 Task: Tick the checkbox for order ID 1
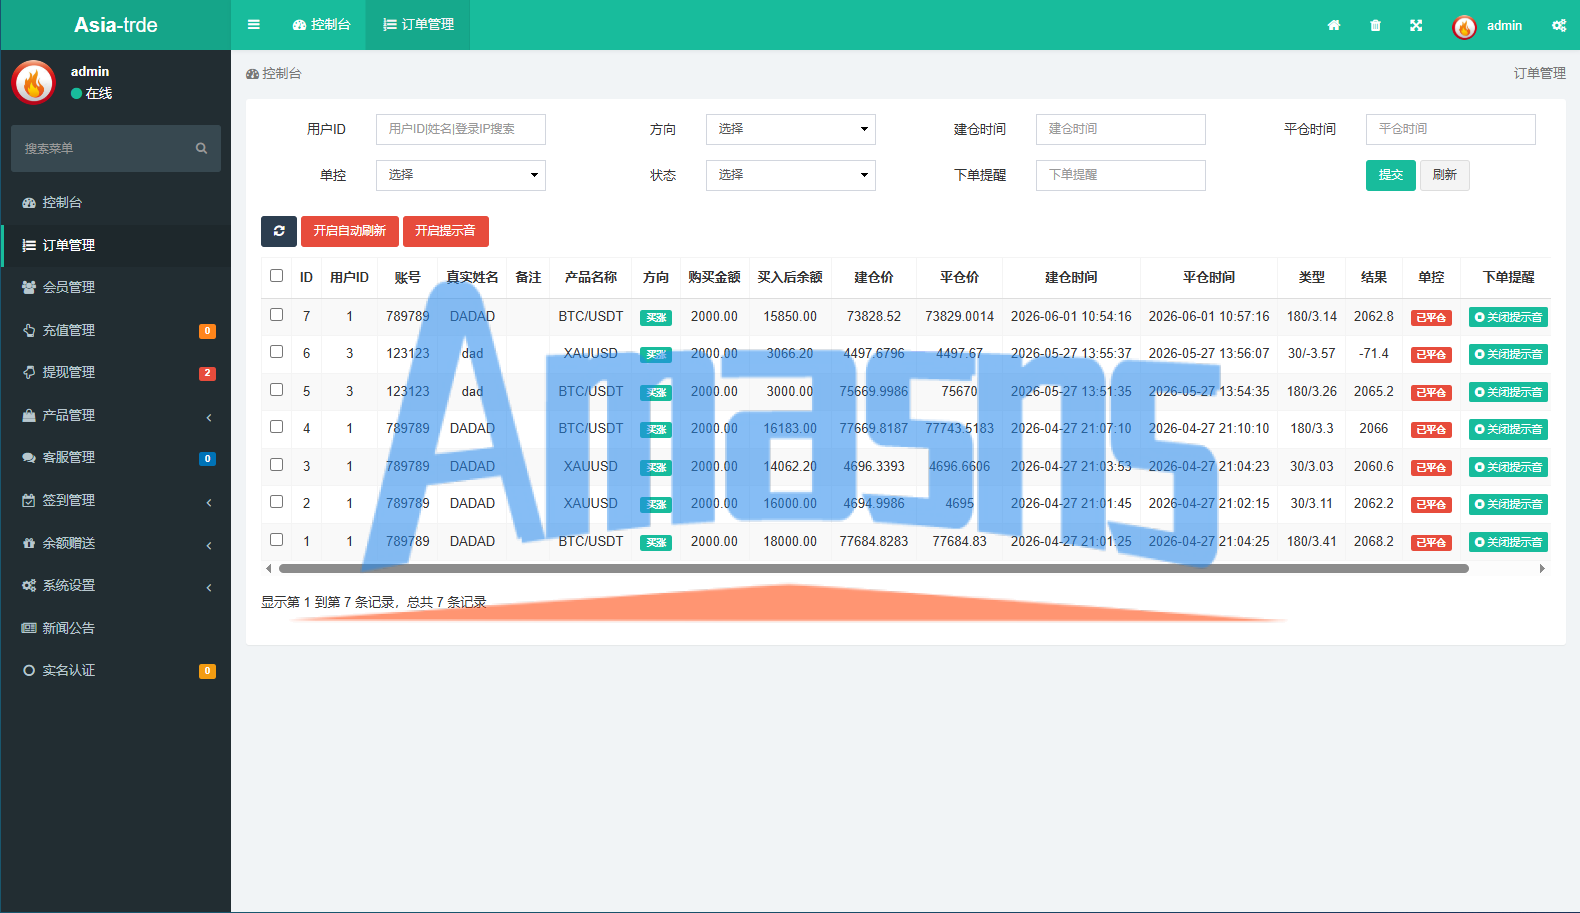click(277, 539)
